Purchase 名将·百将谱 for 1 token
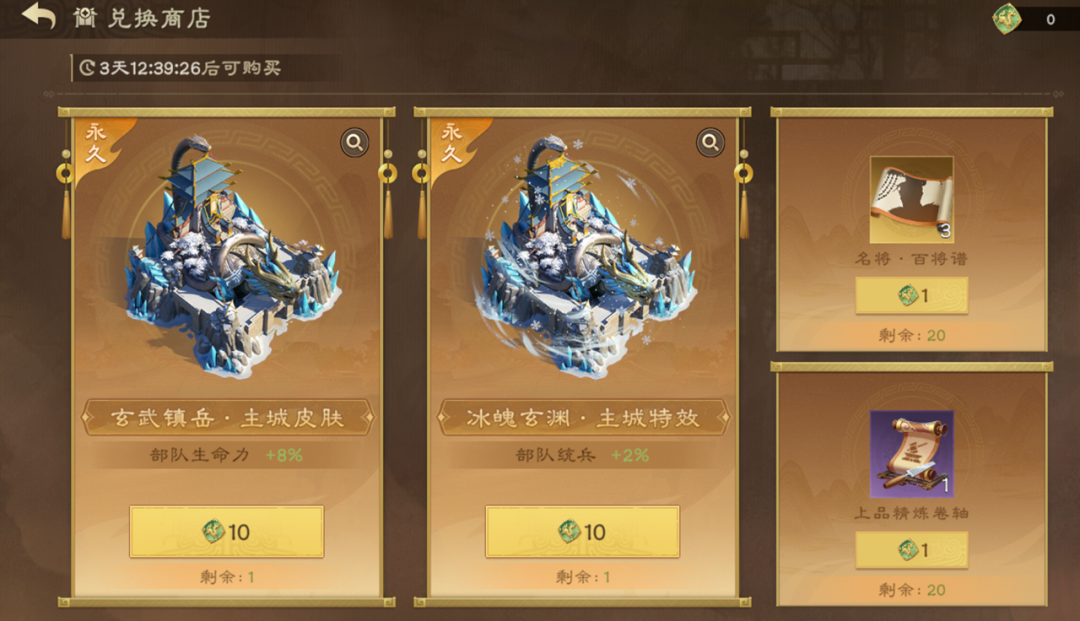This screenshot has height=621, width=1080. click(x=911, y=295)
